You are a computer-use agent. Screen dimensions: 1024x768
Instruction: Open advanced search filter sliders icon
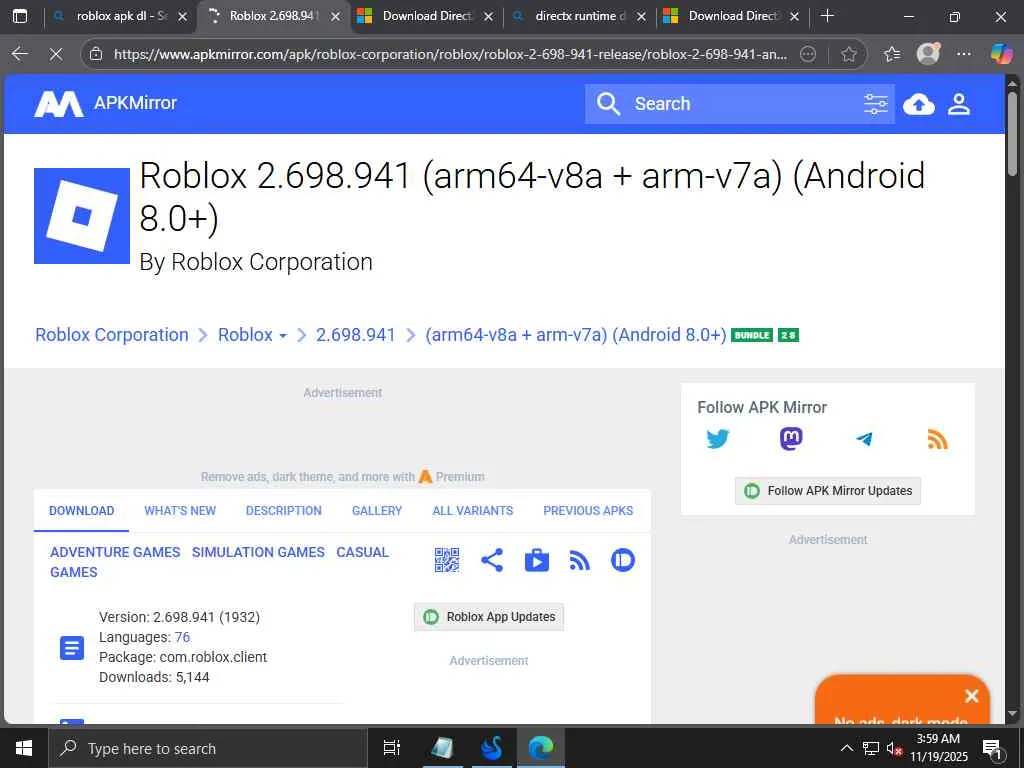point(875,103)
